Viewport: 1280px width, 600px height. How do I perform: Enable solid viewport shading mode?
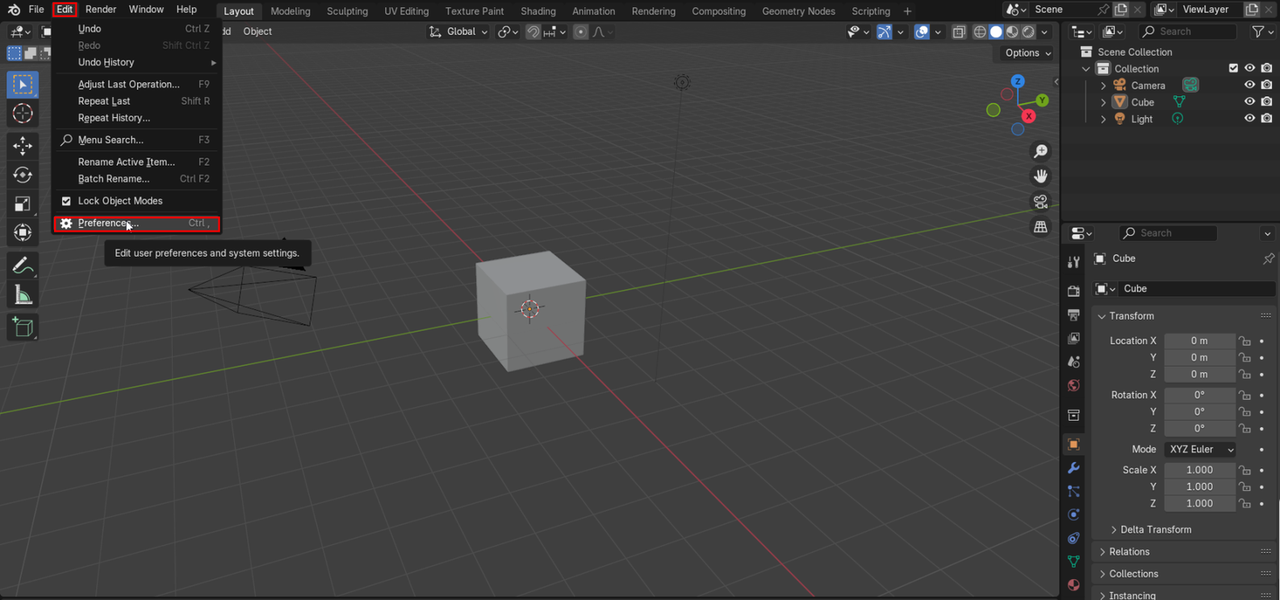pos(996,31)
